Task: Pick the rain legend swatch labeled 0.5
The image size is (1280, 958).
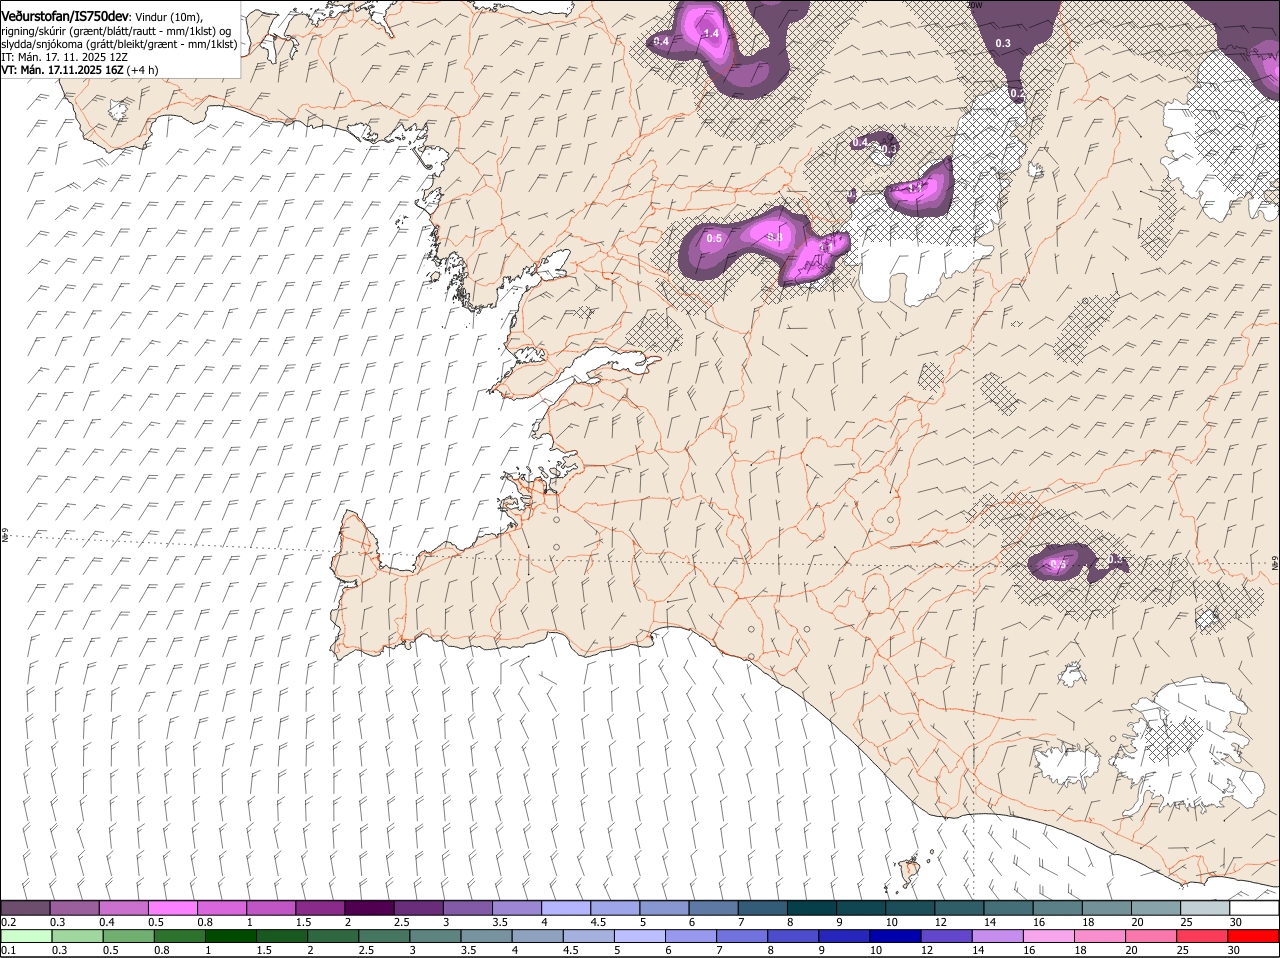Action: (x=130, y=936)
